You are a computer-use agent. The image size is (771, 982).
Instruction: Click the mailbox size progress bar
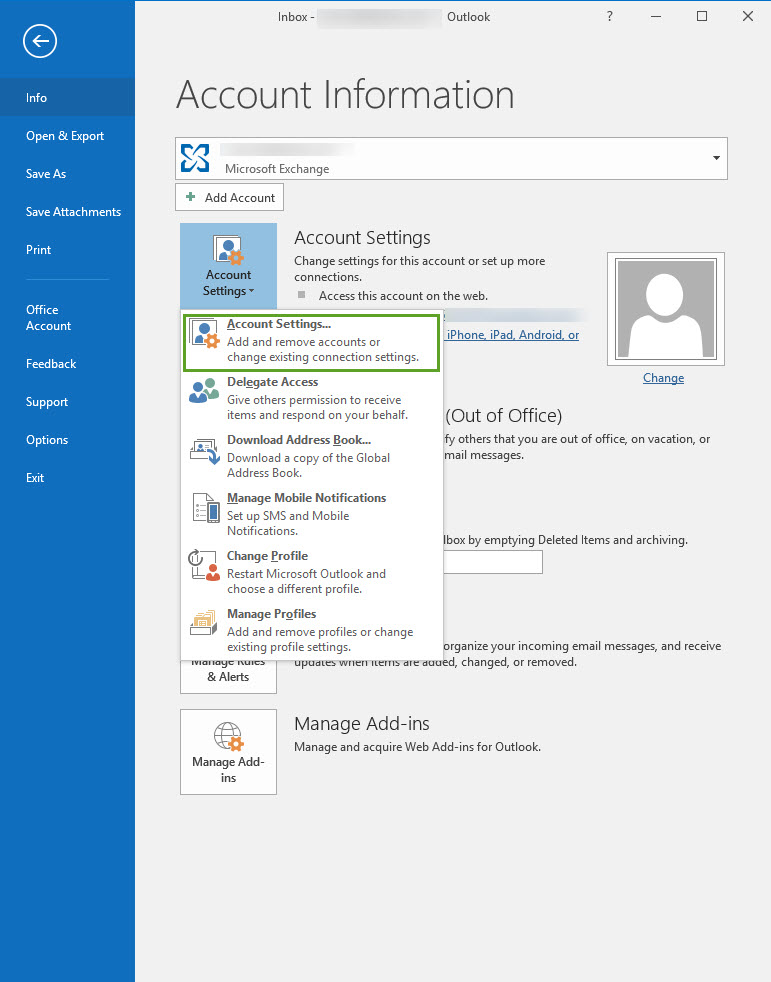click(x=493, y=562)
